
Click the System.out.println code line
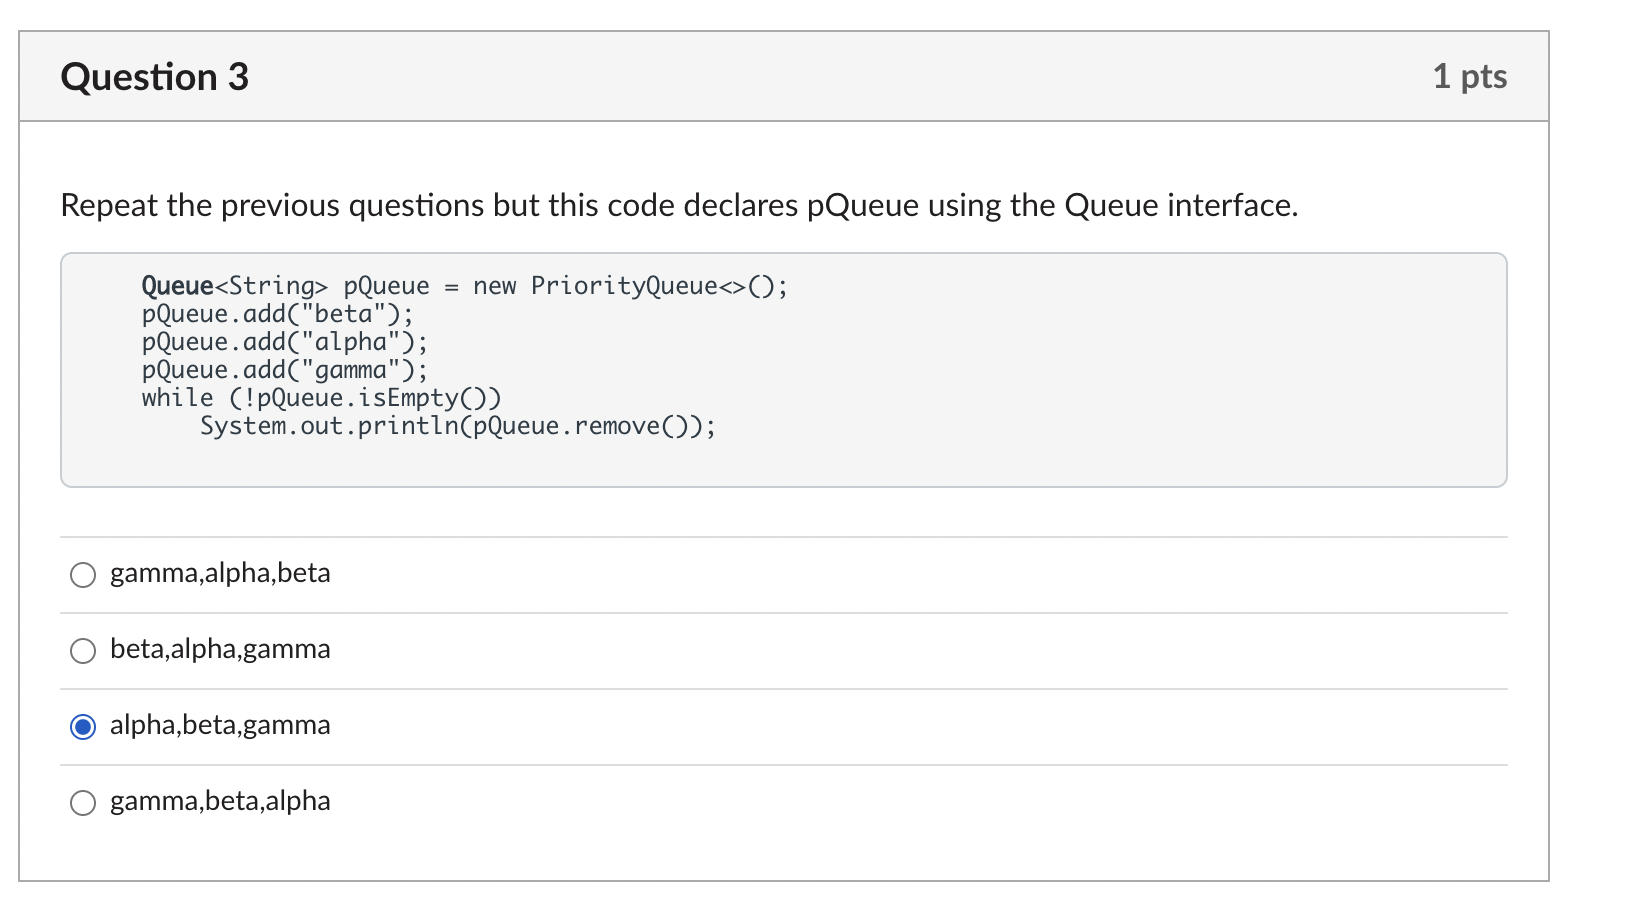(x=457, y=425)
